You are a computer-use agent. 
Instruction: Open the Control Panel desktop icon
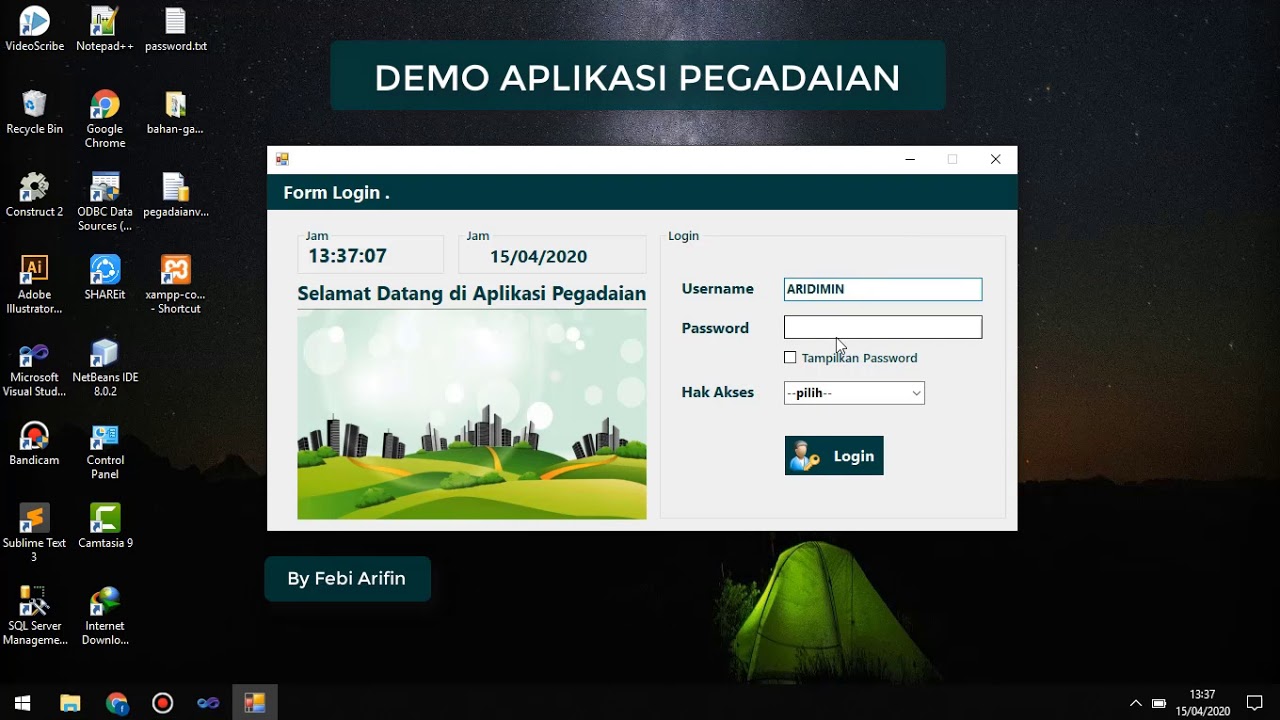(x=105, y=451)
